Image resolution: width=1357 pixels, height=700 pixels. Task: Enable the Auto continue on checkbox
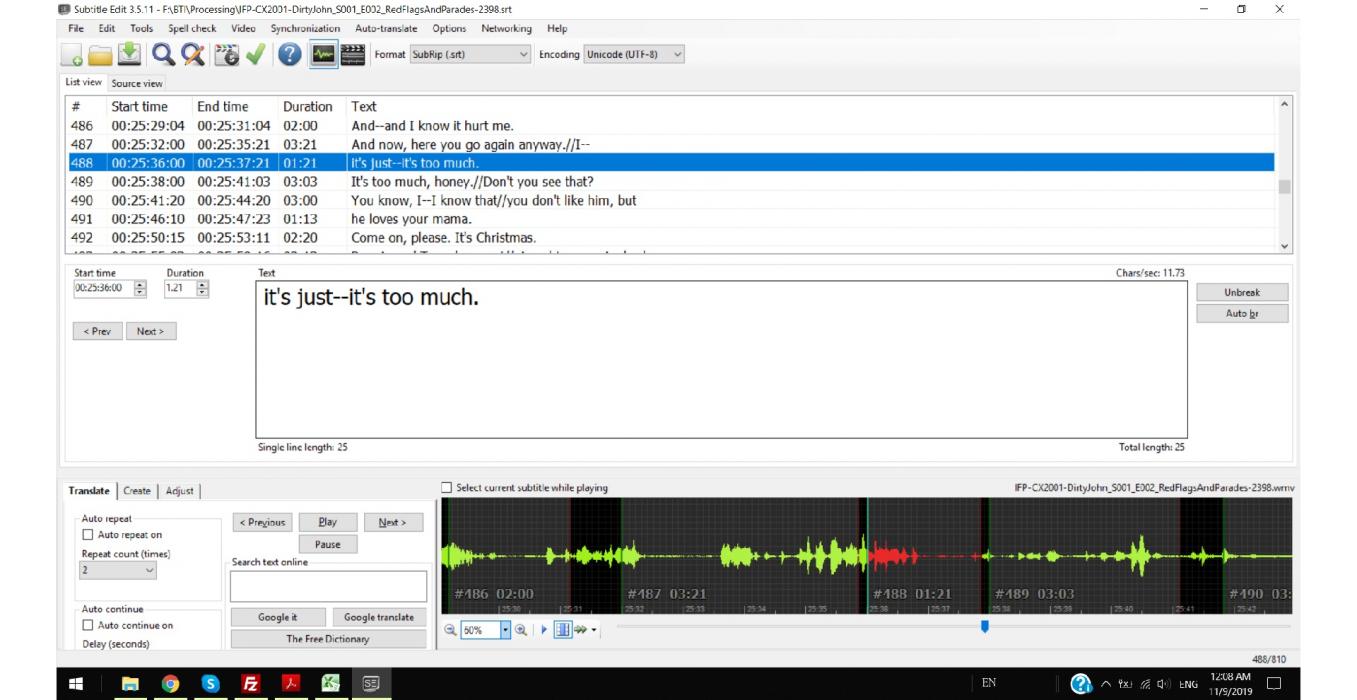88,626
